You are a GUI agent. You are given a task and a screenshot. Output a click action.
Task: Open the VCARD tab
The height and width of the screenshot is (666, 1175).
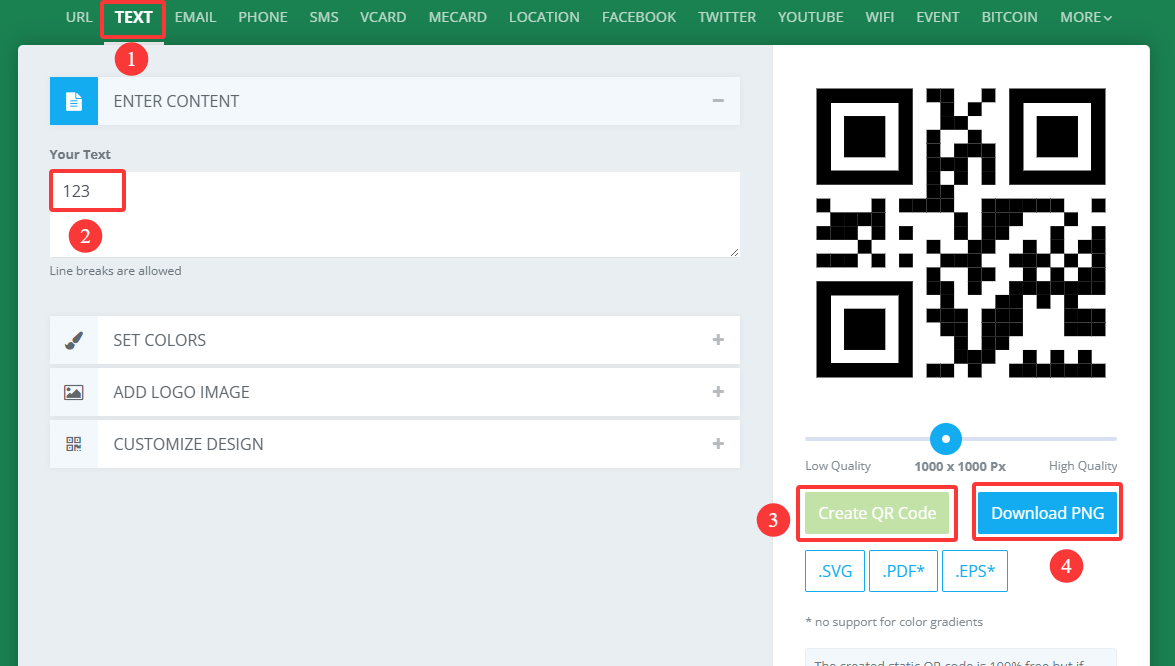coord(383,16)
